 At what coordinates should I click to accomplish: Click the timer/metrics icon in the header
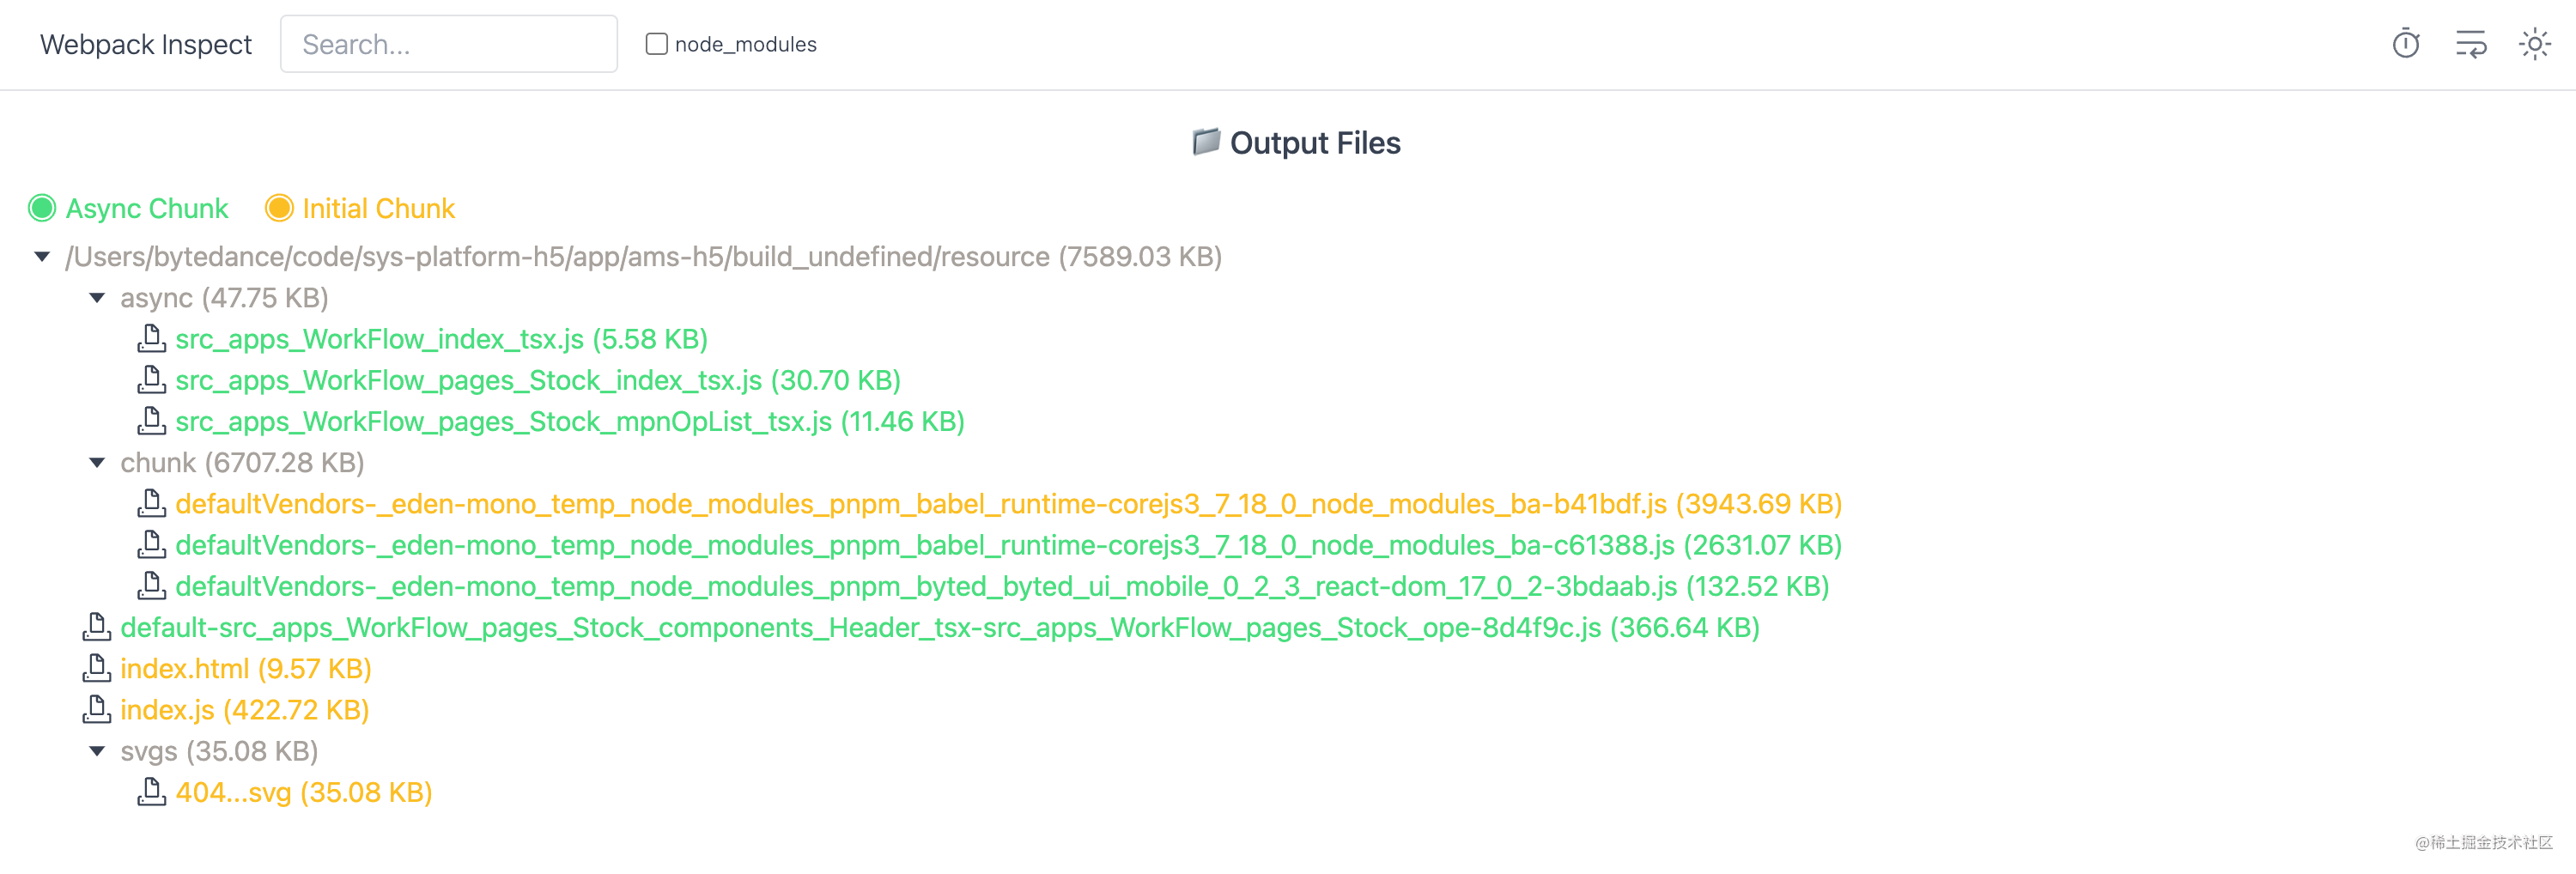[x=2406, y=44]
